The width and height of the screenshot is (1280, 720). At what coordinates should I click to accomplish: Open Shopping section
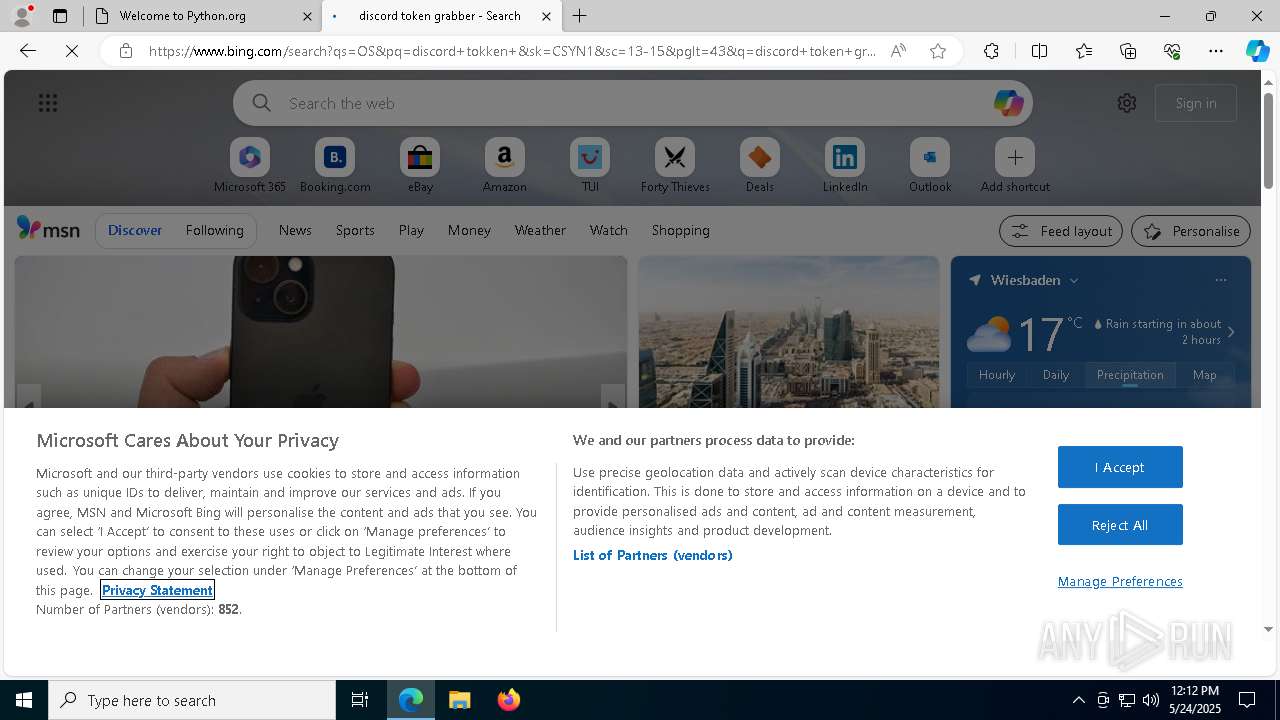coord(681,230)
